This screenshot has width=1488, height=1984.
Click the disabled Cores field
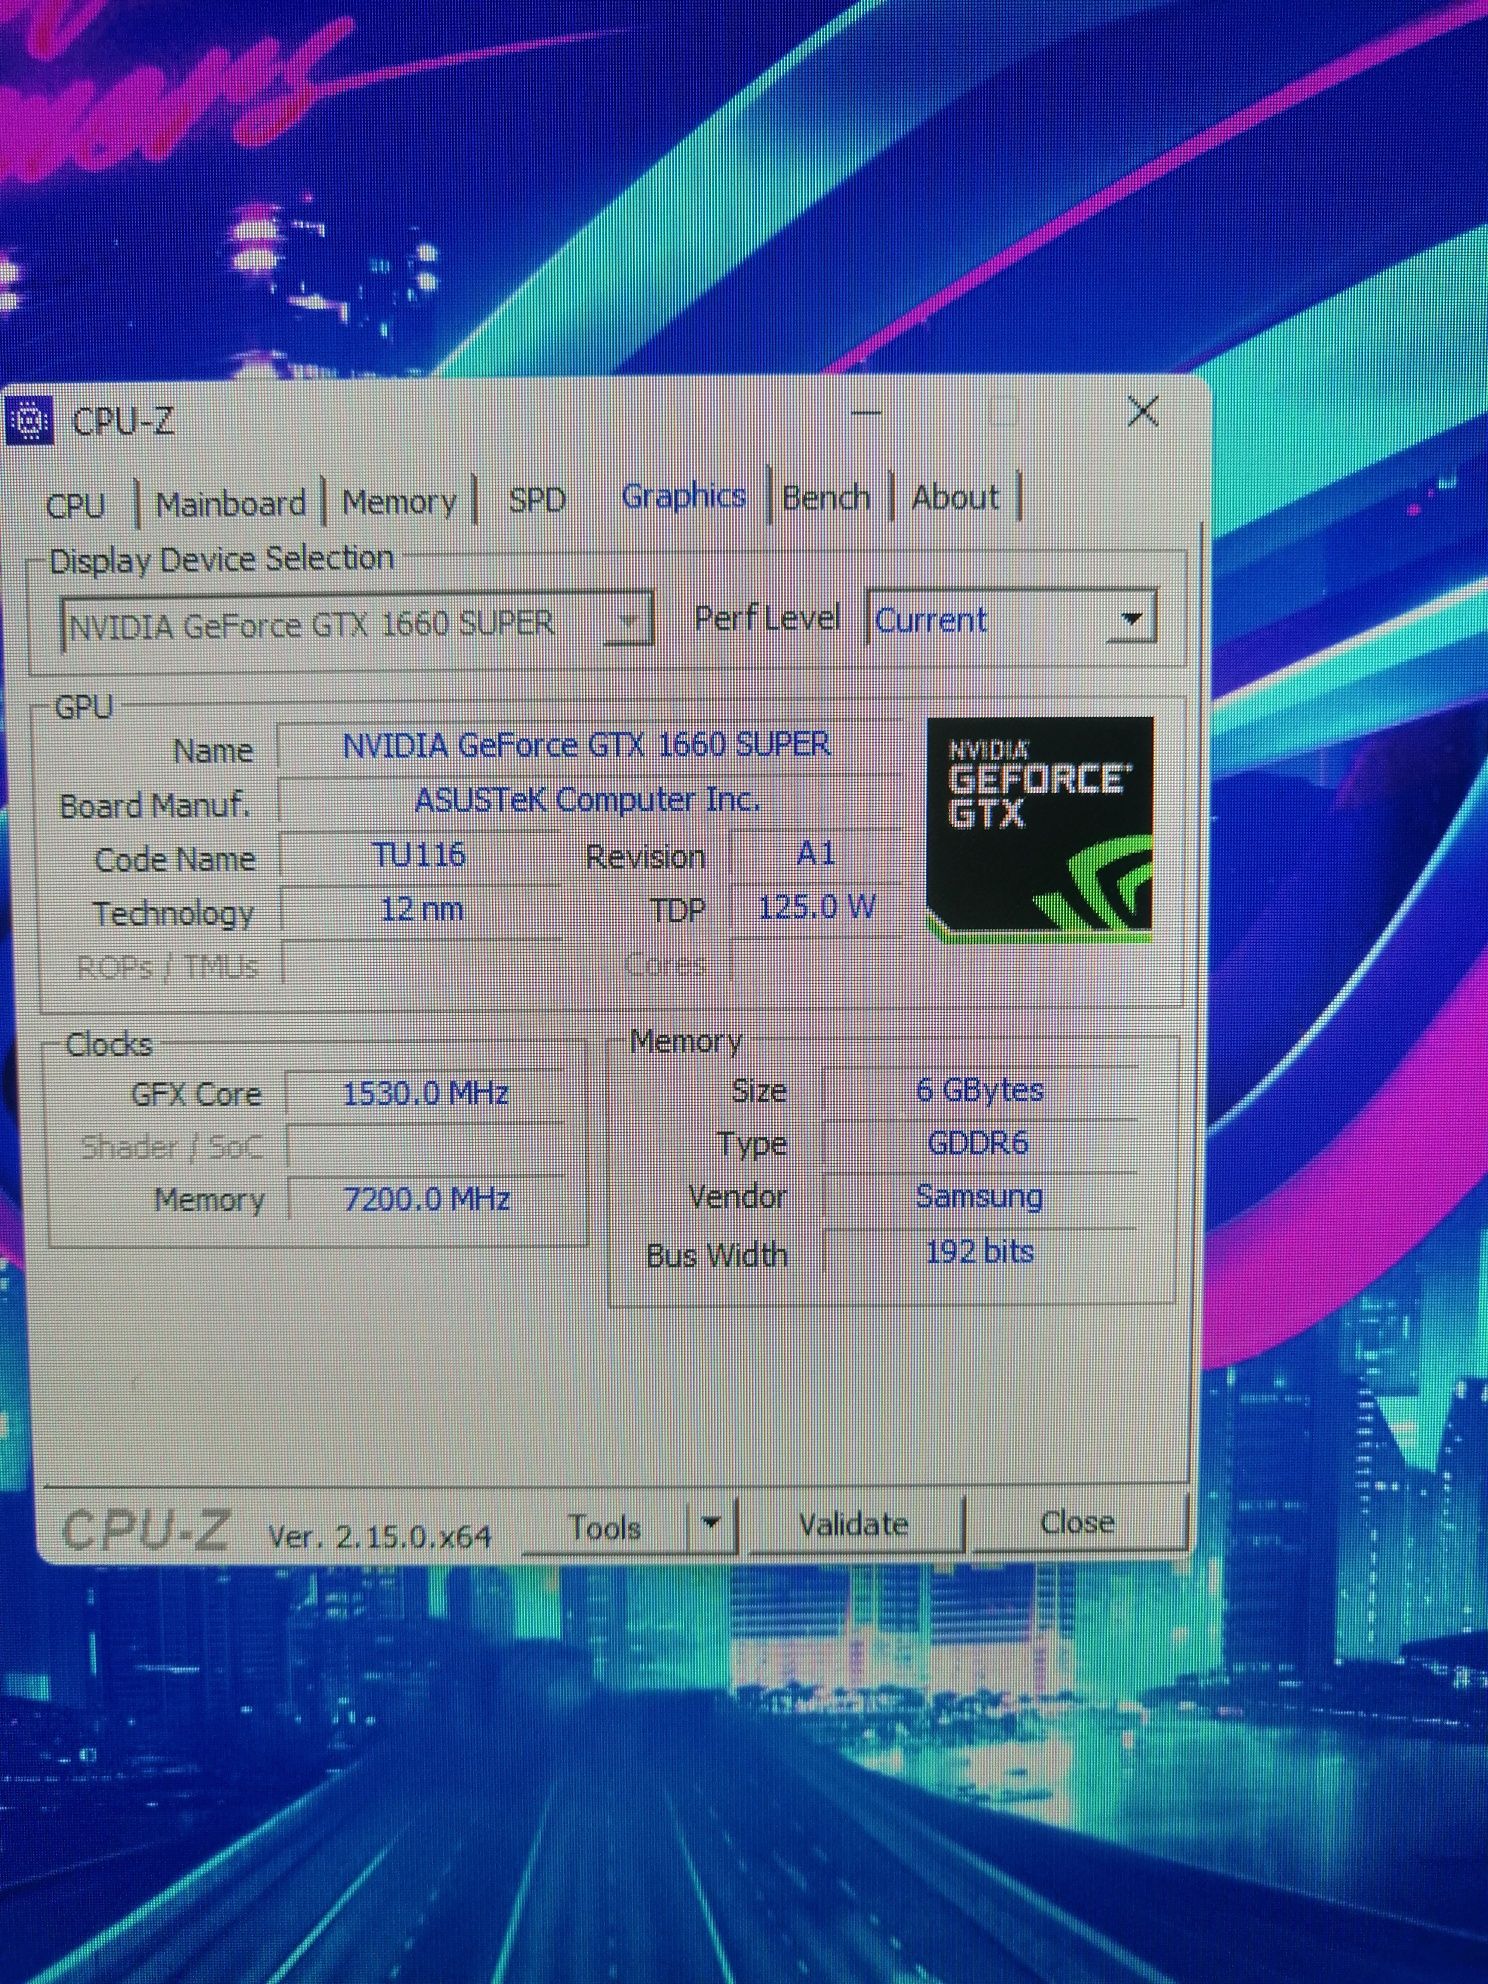point(816,962)
